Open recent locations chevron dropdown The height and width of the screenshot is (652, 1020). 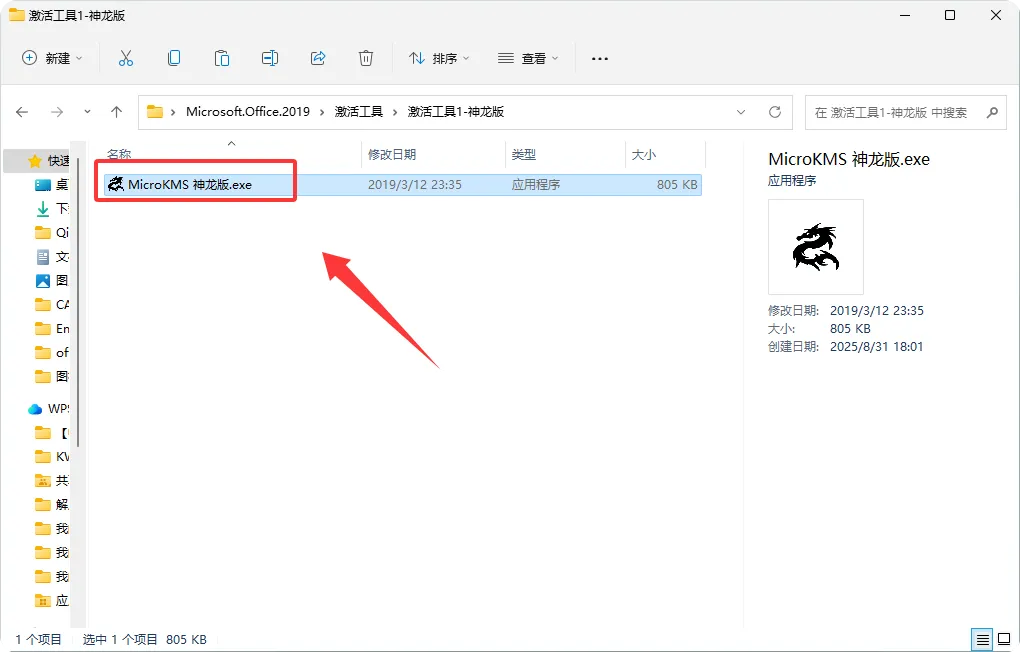coord(87,112)
